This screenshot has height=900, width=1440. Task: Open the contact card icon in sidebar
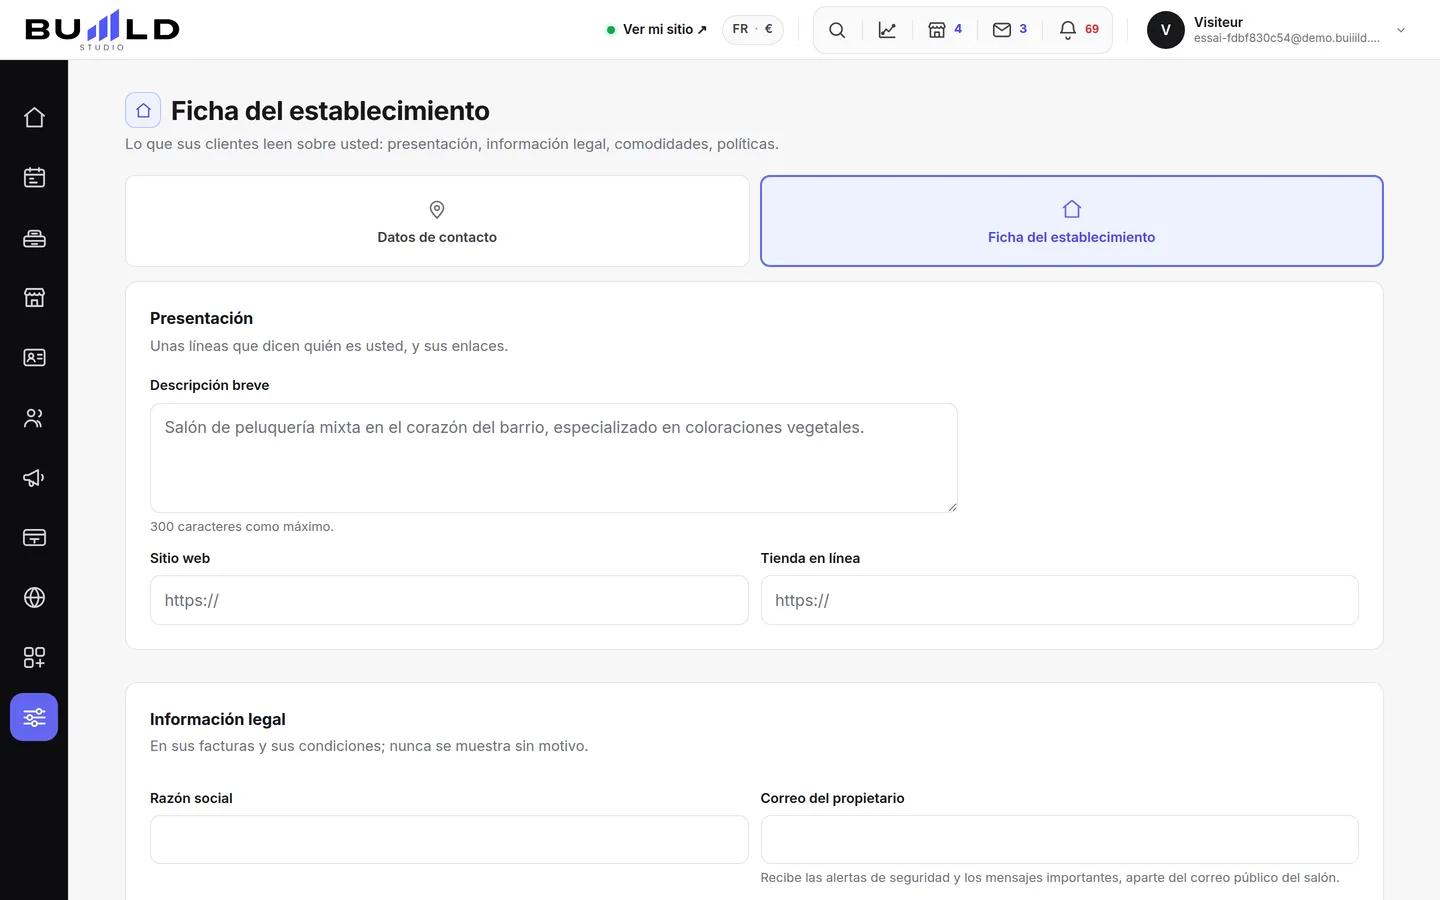pyautogui.click(x=34, y=357)
